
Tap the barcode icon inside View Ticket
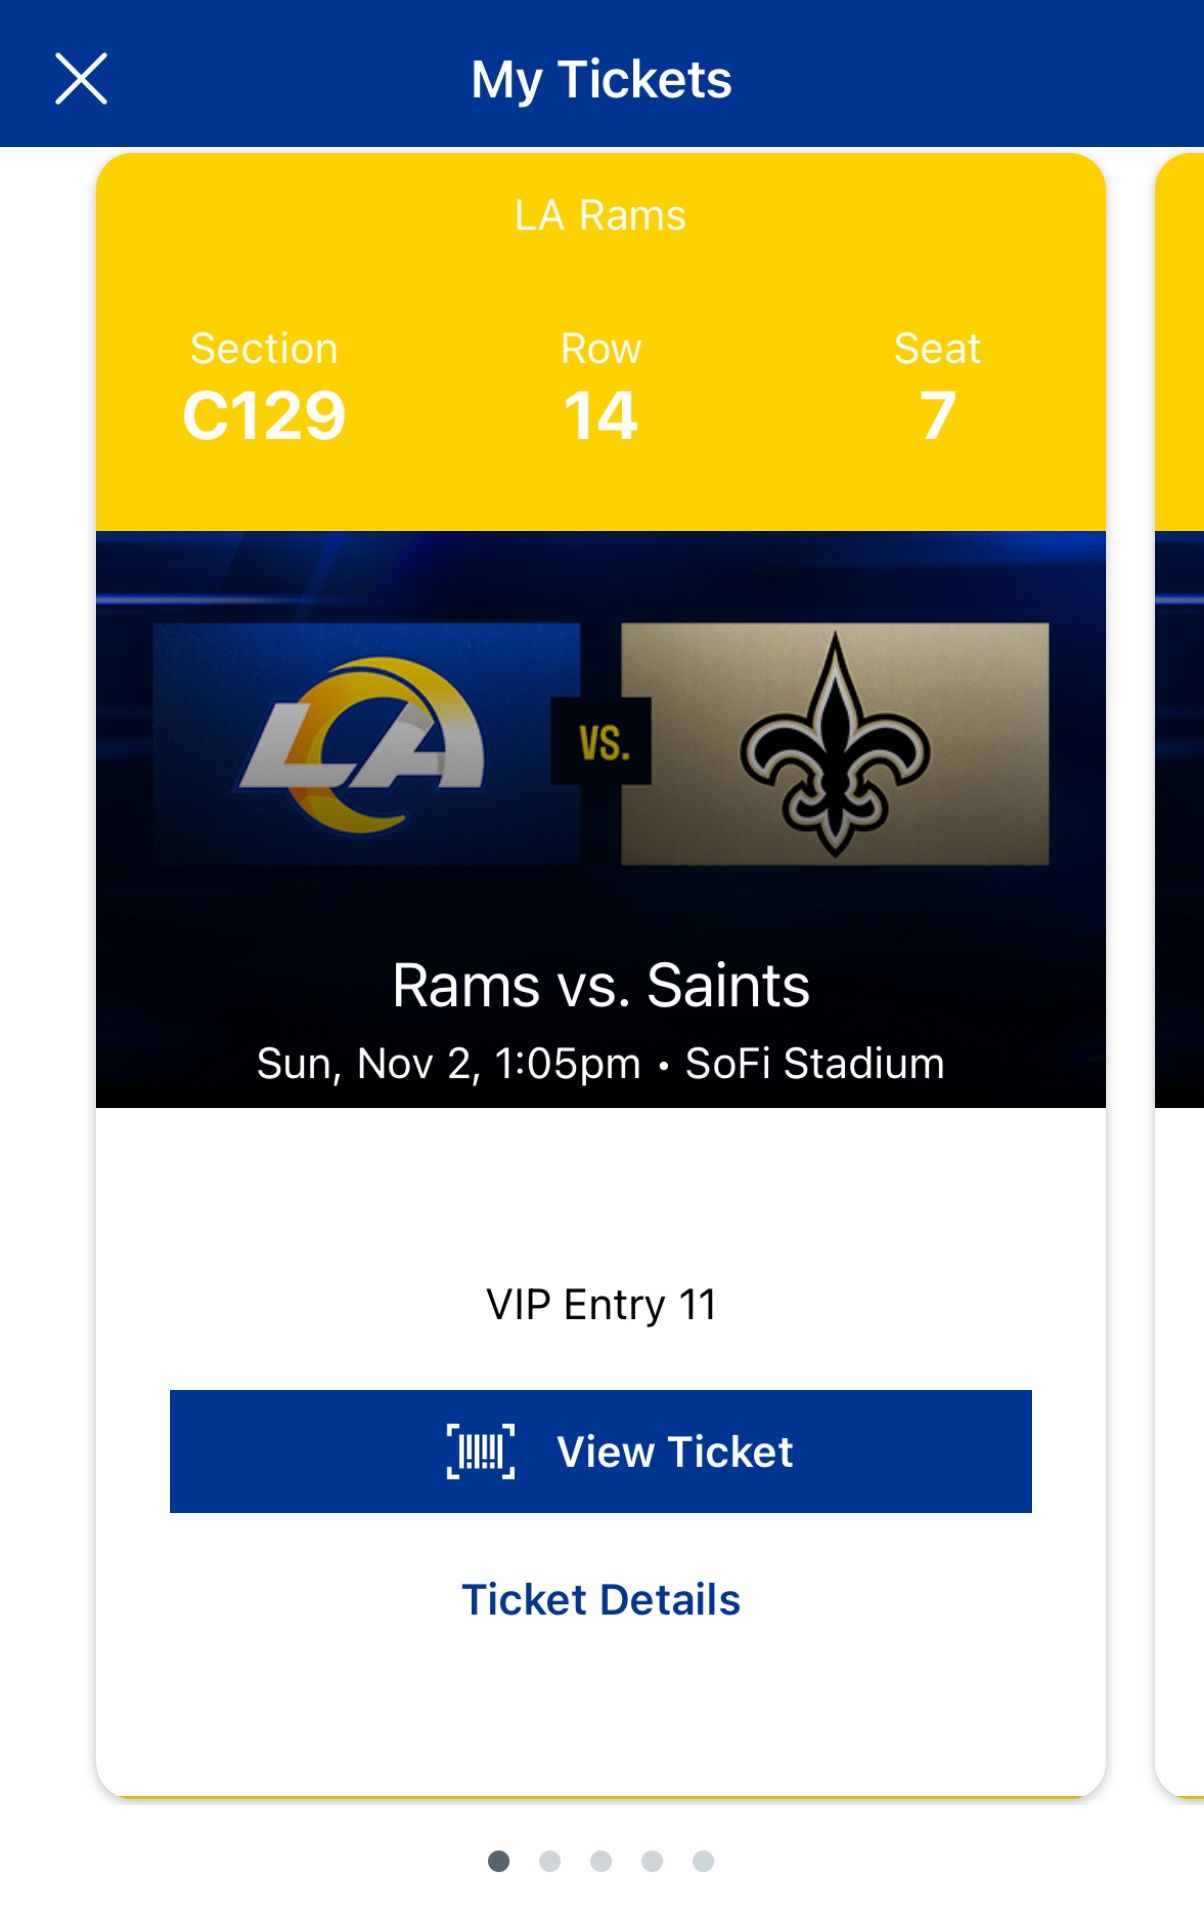pos(482,1452)
